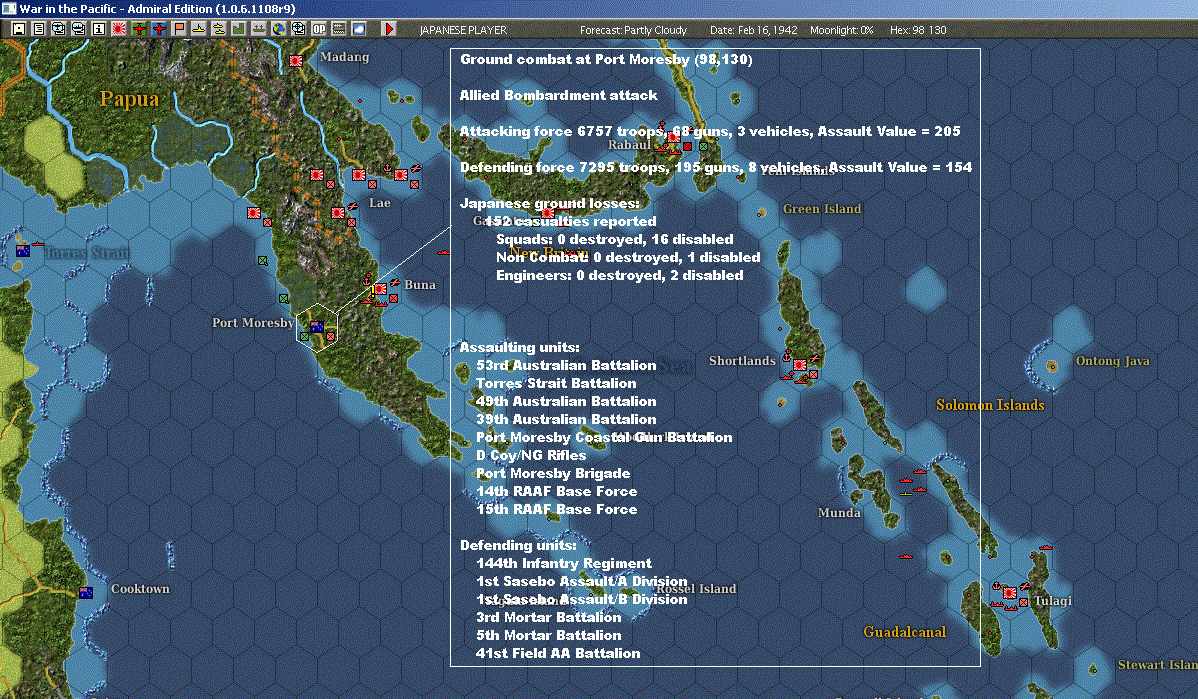Click 'D Coy/NG Rifles' entry
Viewport: 1198px width, 699px height.
coord(531,455)
